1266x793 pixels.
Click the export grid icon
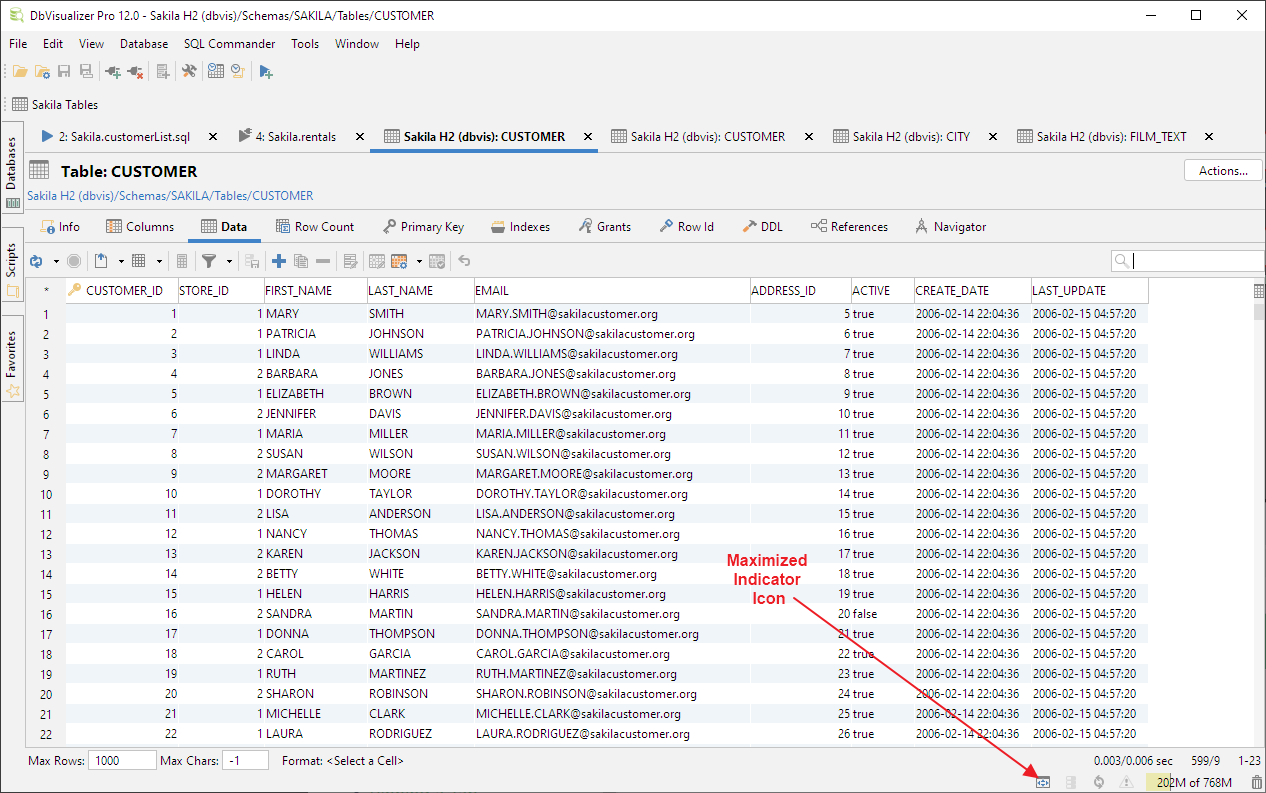tap(100, 261)
